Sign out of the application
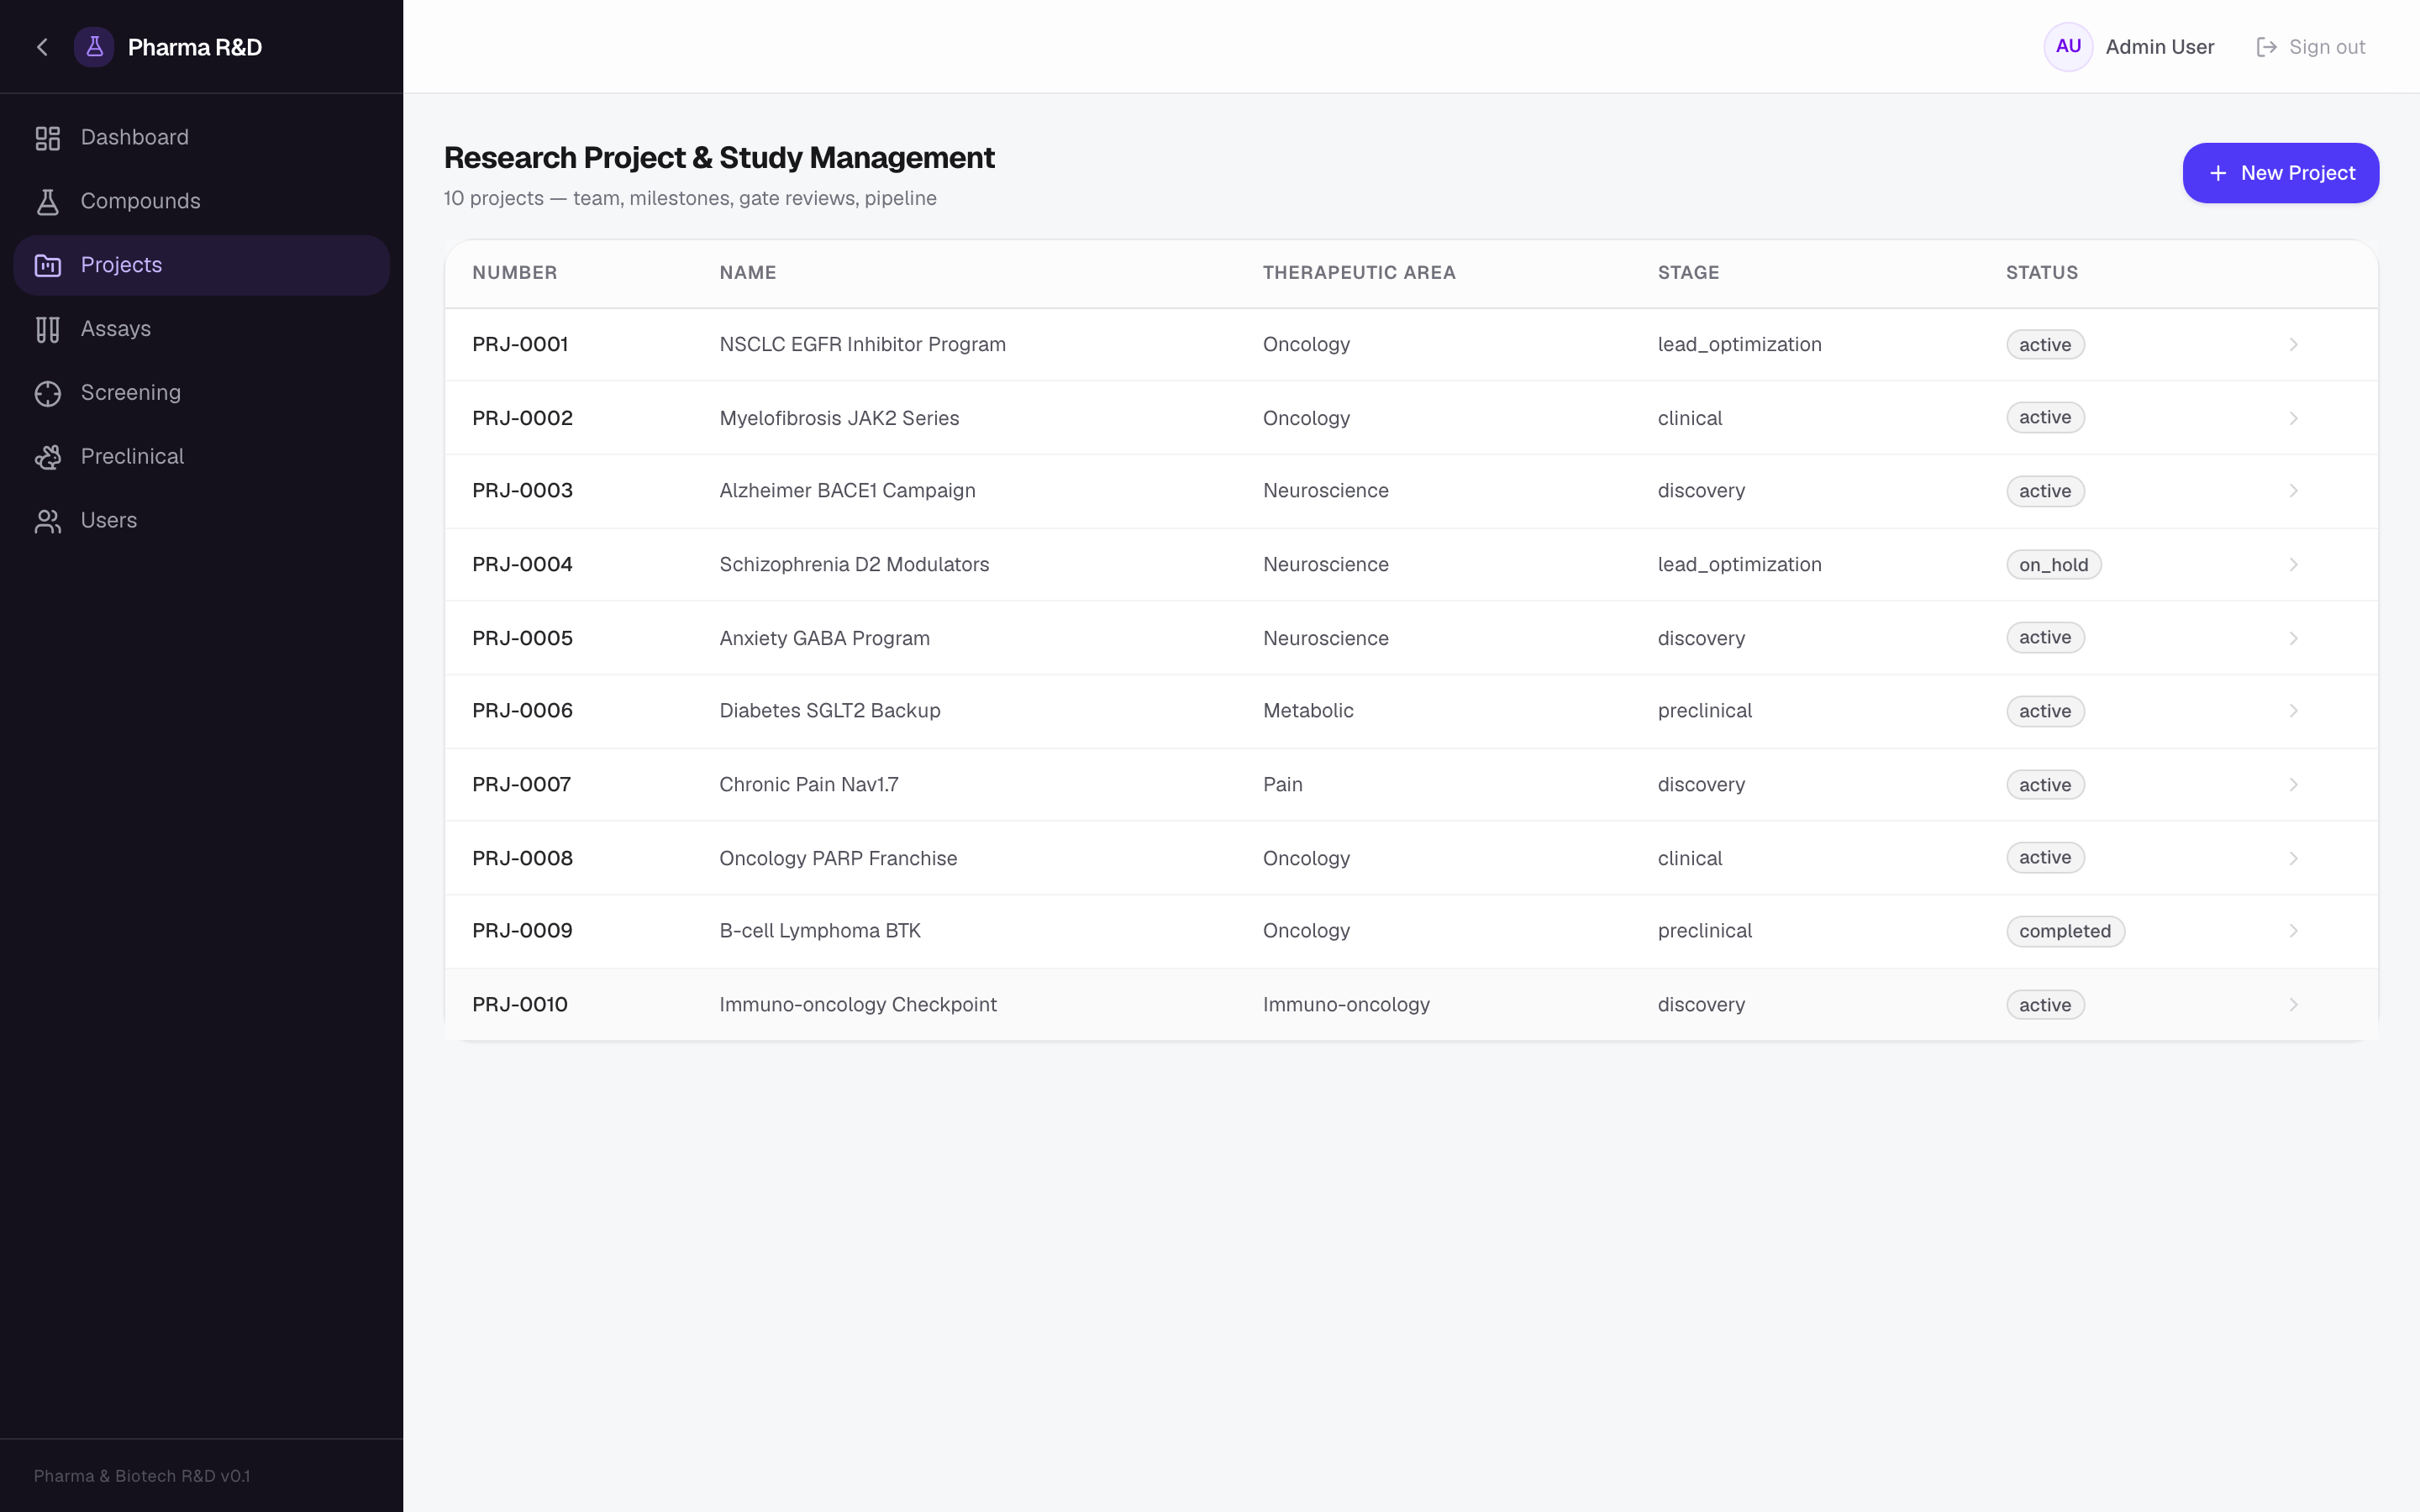 [2311, 47]
